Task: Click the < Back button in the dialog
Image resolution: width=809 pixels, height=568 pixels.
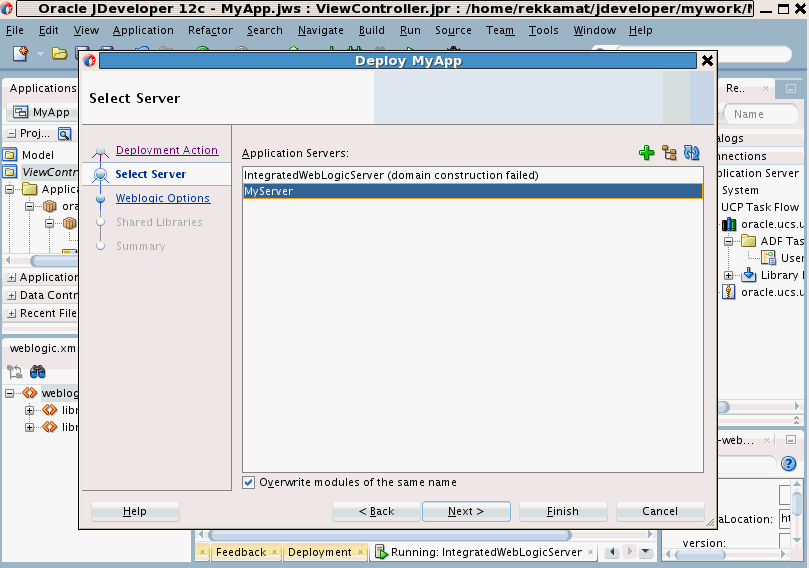Action: click(x=376, y=511)
